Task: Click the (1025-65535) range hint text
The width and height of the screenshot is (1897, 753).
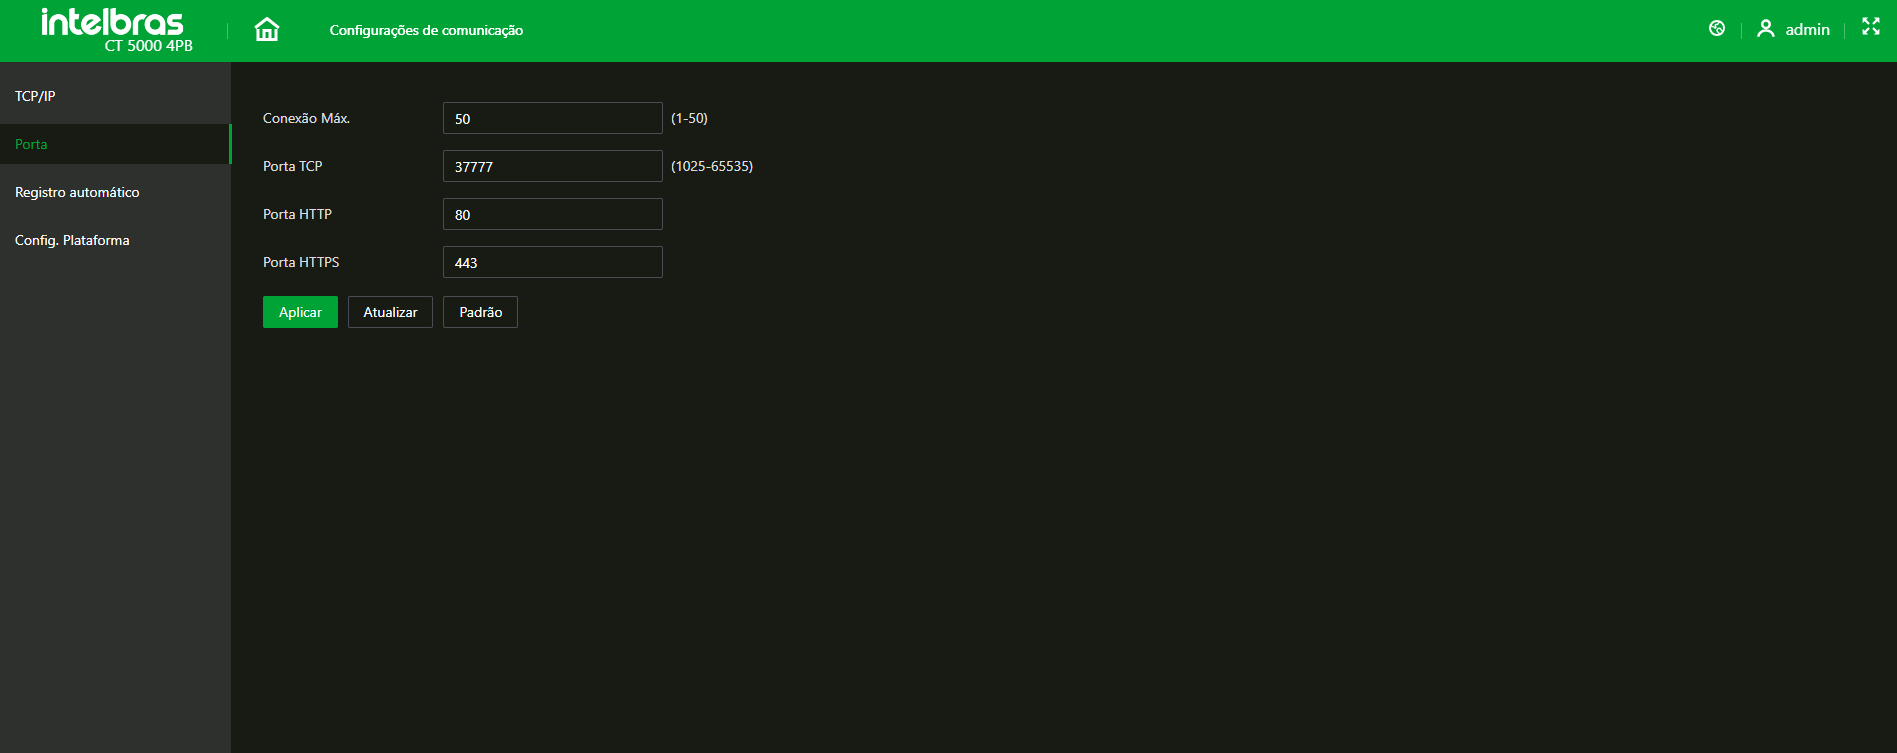Action: click(712, 166)
